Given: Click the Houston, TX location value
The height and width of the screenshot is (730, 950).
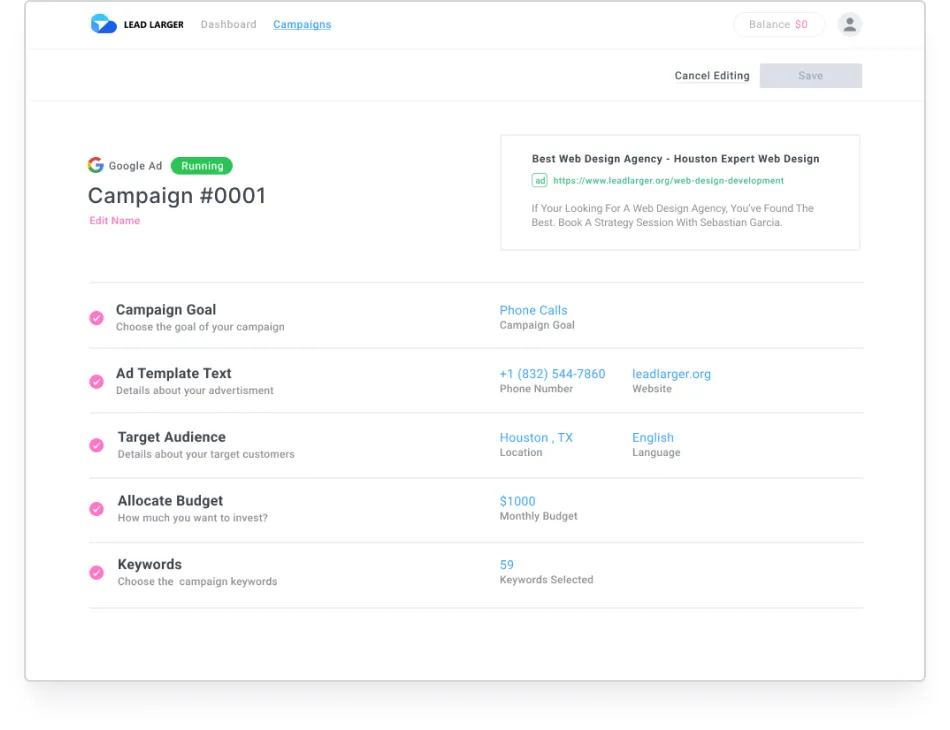Looking at the screenshot, I should 536,437.
